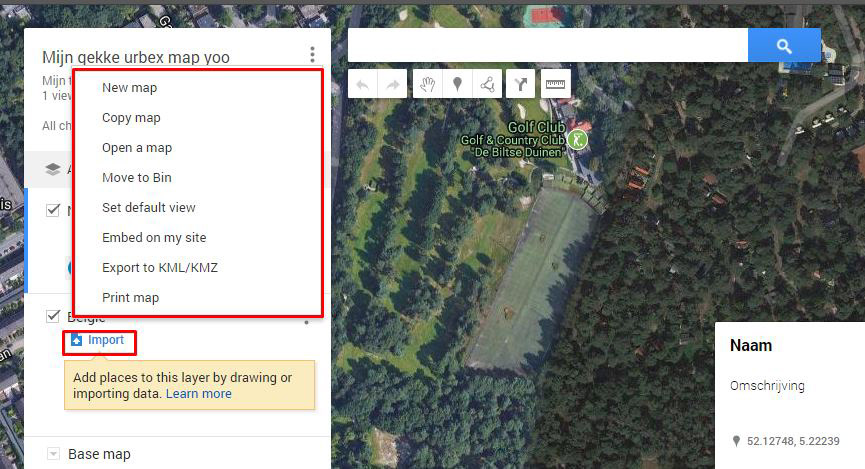Select the measure distances ruler tool
The image size is (865, 469).
pos(556,84)
